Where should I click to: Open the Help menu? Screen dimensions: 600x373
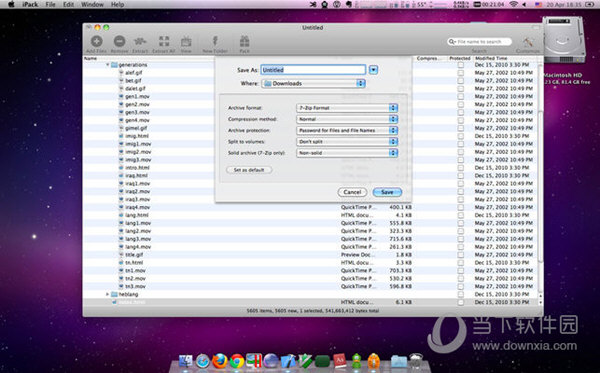(x=117, y=4)
